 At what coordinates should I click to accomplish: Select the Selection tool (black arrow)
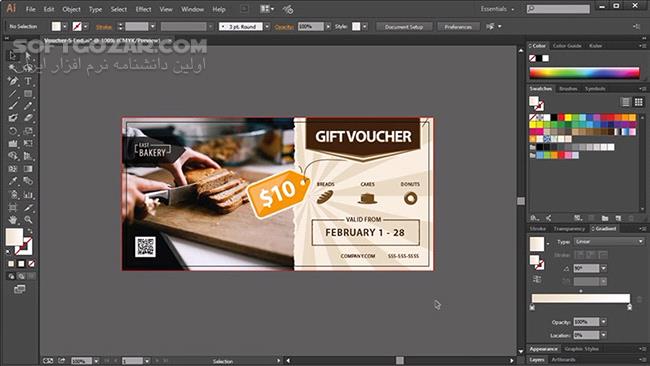coord(13,56)
